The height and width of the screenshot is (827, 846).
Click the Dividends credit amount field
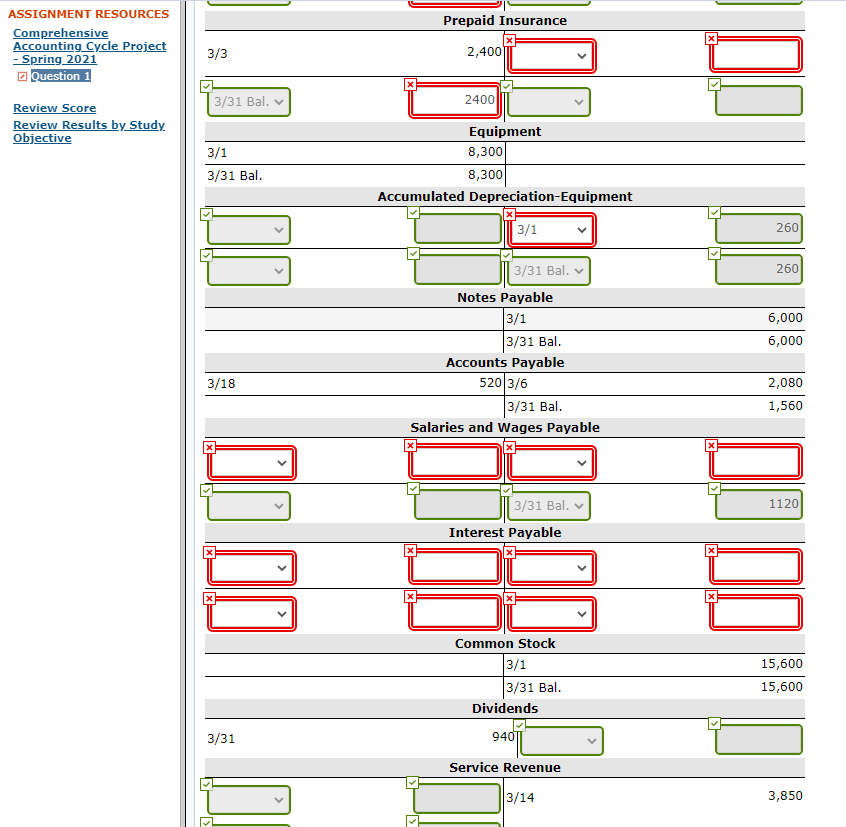pos(759,740)
